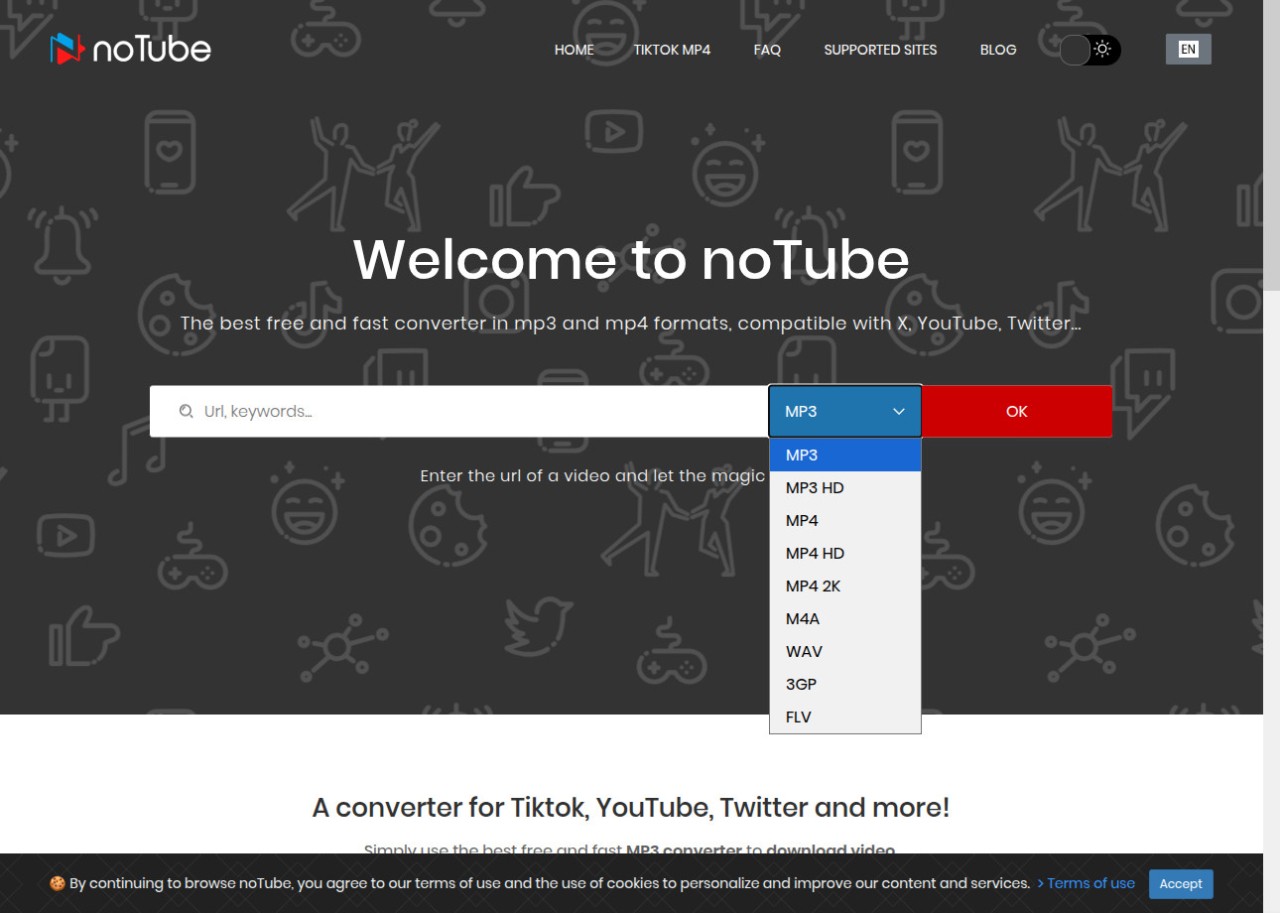Choose WAV format option

click(804, 651)
